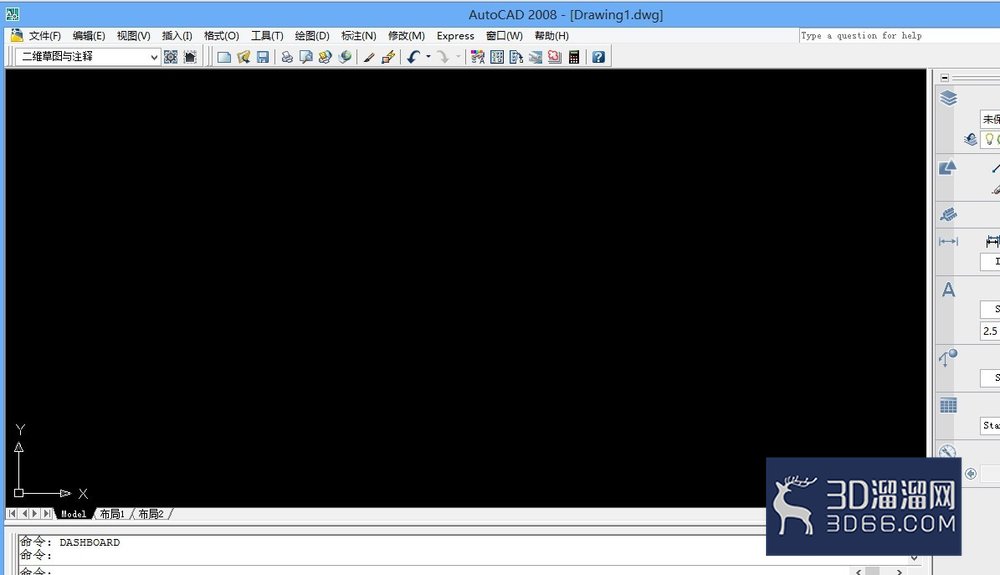Switch to the 布局2 layout tab

point(151,514)
